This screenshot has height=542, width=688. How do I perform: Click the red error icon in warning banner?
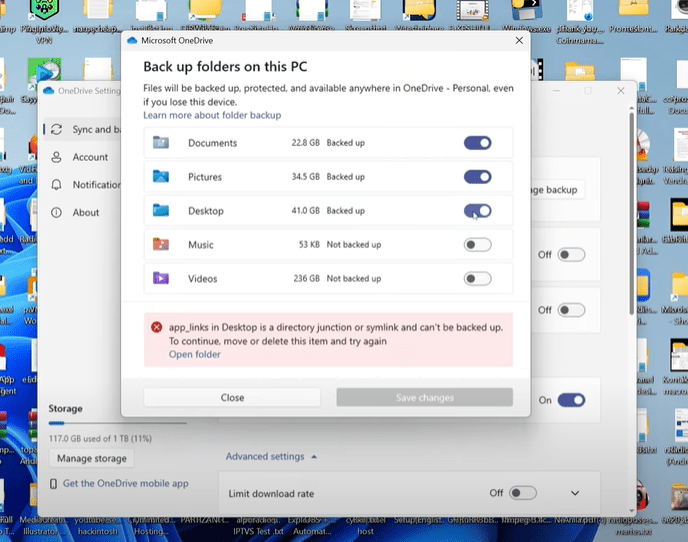[156, 327]
